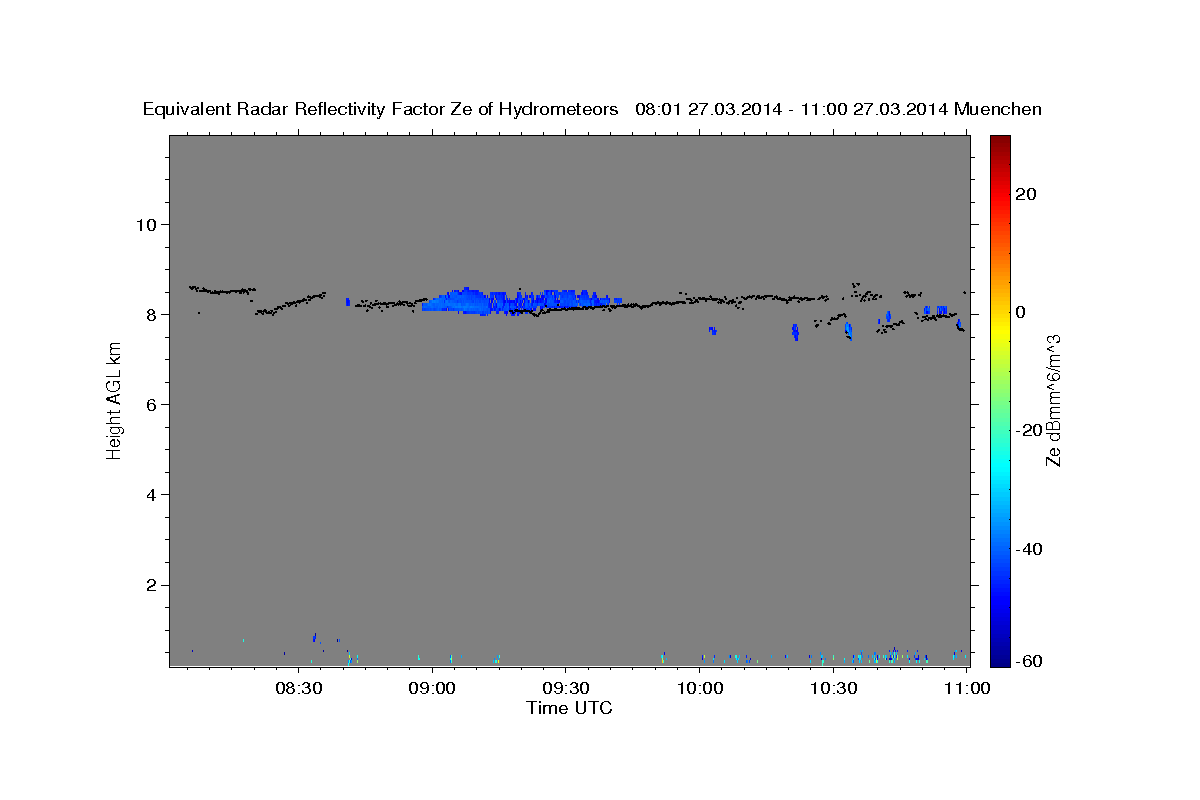Click the plot title 'Equivalent Radar Reflectivity Factor Ze of Hydrometeors'
The height and width of the screenshot is (800, 1200).
point(381,109)
